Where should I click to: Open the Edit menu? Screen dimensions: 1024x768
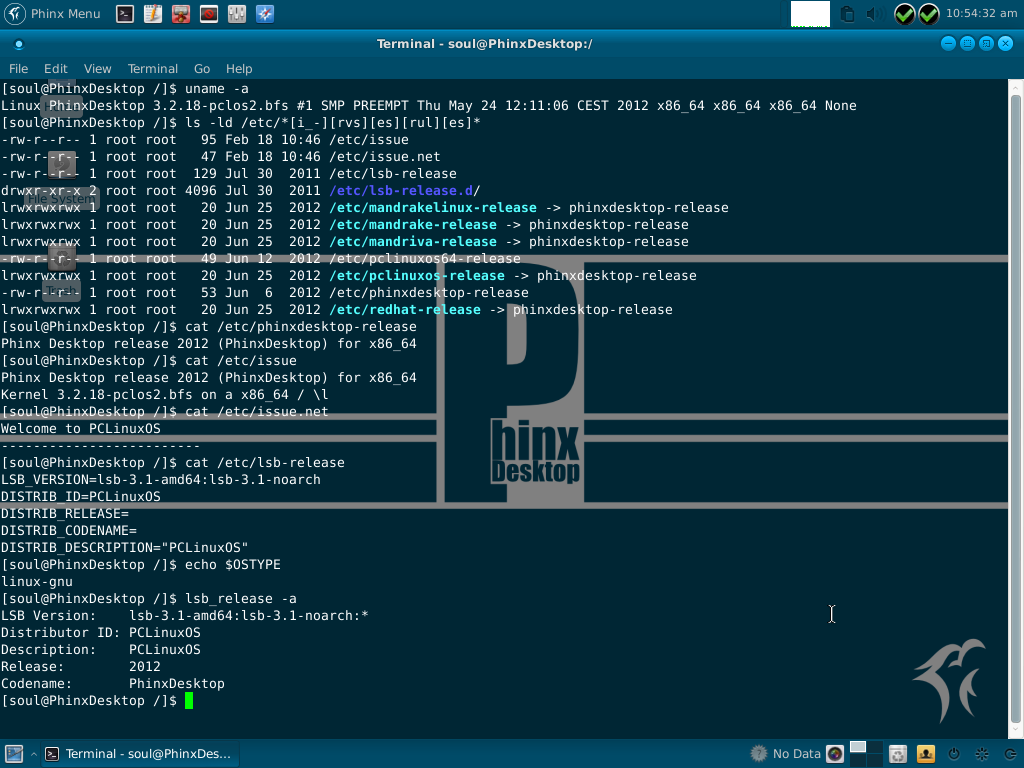[x=56, y=69]
